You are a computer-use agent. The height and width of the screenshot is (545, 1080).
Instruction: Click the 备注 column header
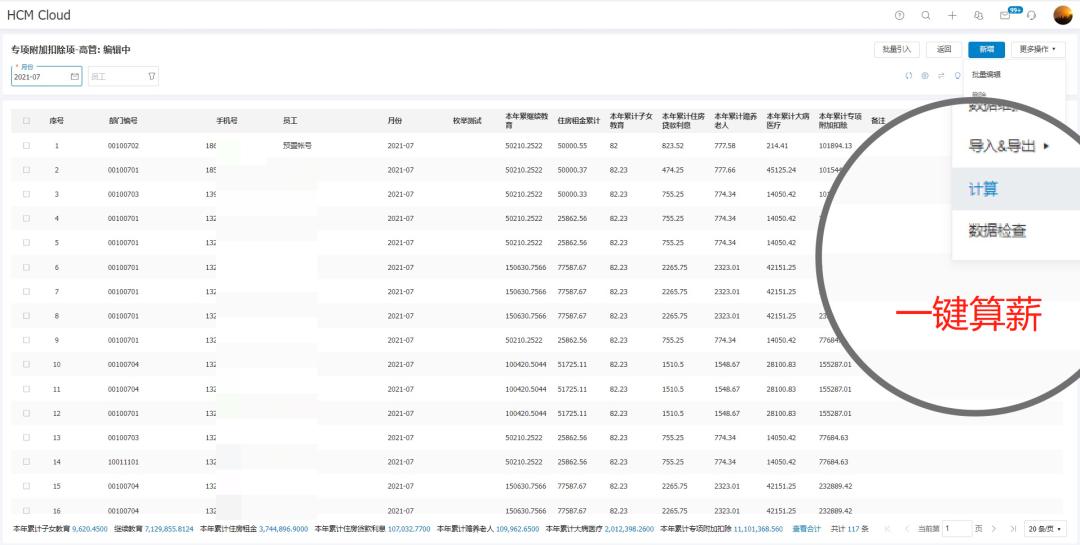pyautogui.click(x=878, y=121)
